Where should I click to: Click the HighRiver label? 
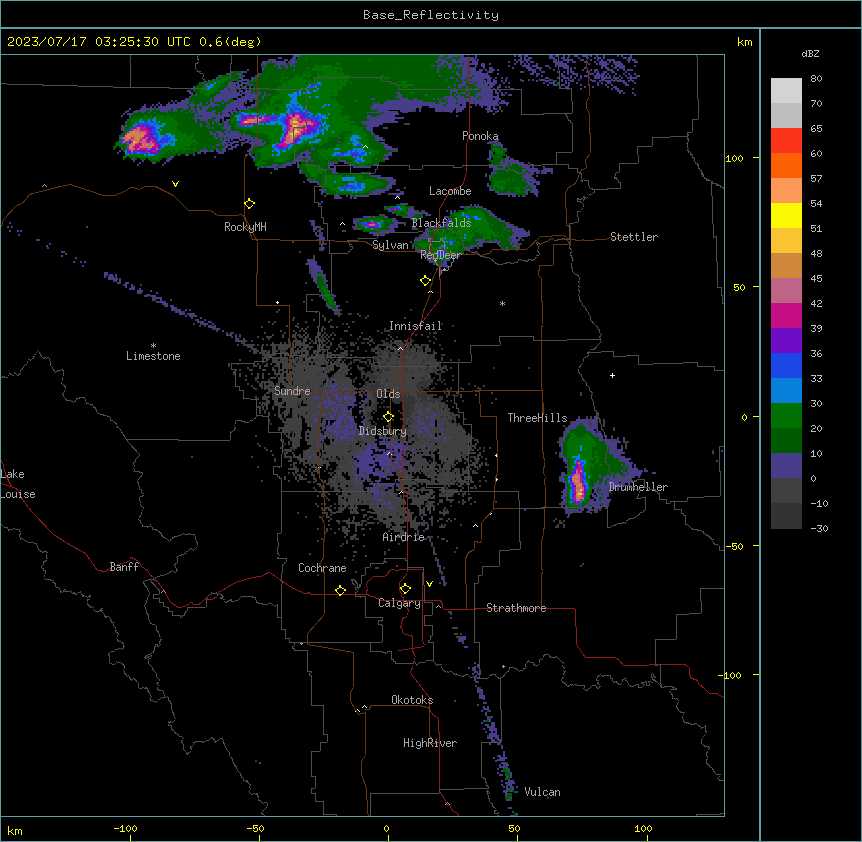[430, 743]
